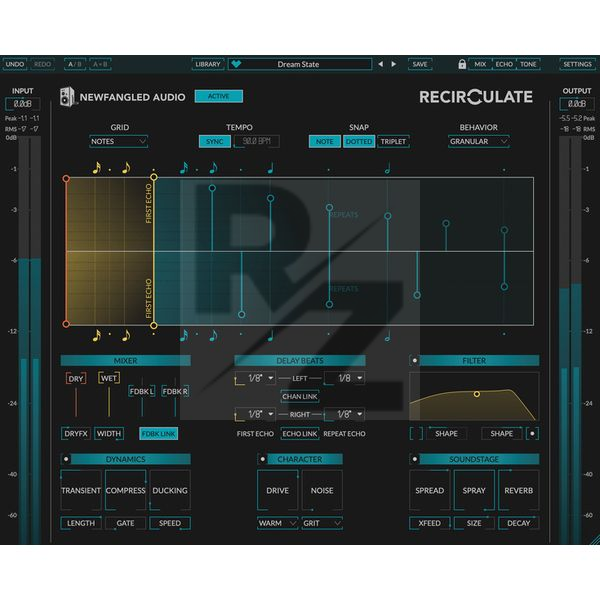This screenshot has width=600, height=600.
Task: Click the half note icon above the grid
Action: (388, 168)
